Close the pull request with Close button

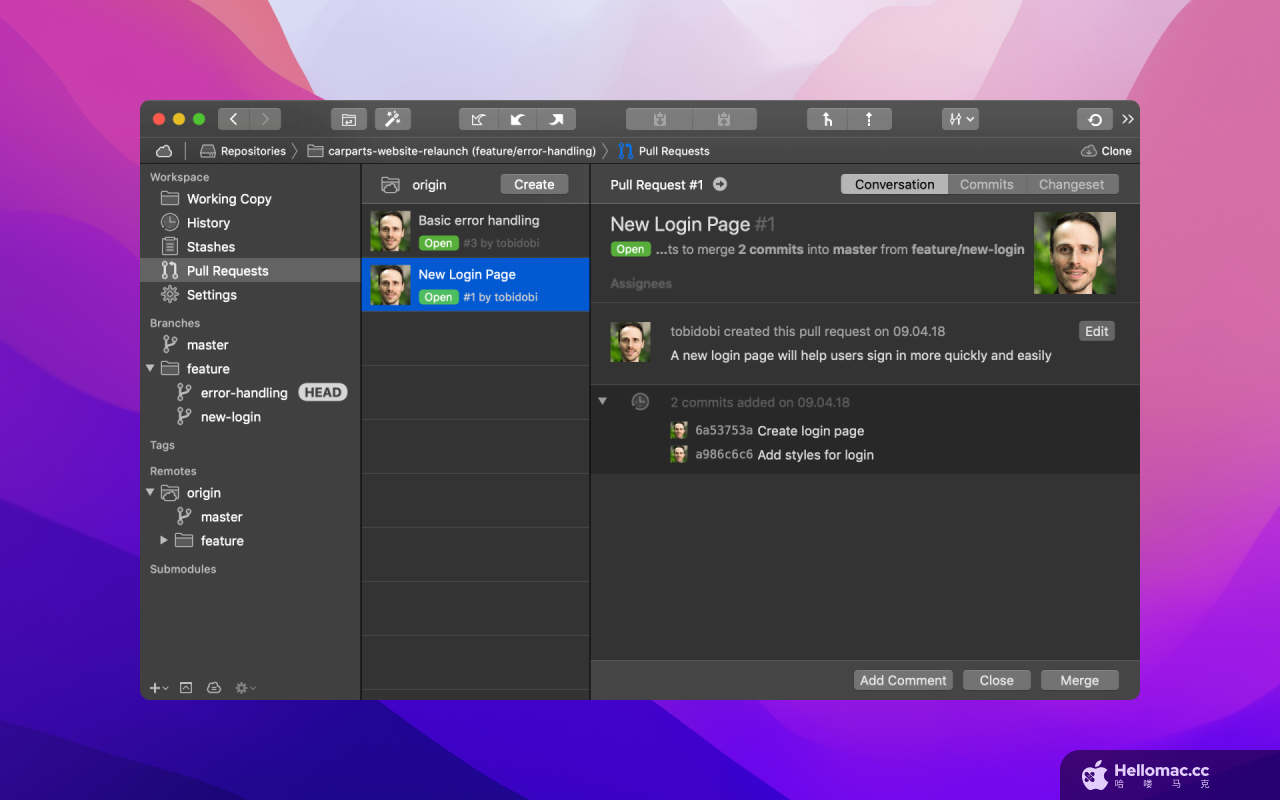point(997,680)
